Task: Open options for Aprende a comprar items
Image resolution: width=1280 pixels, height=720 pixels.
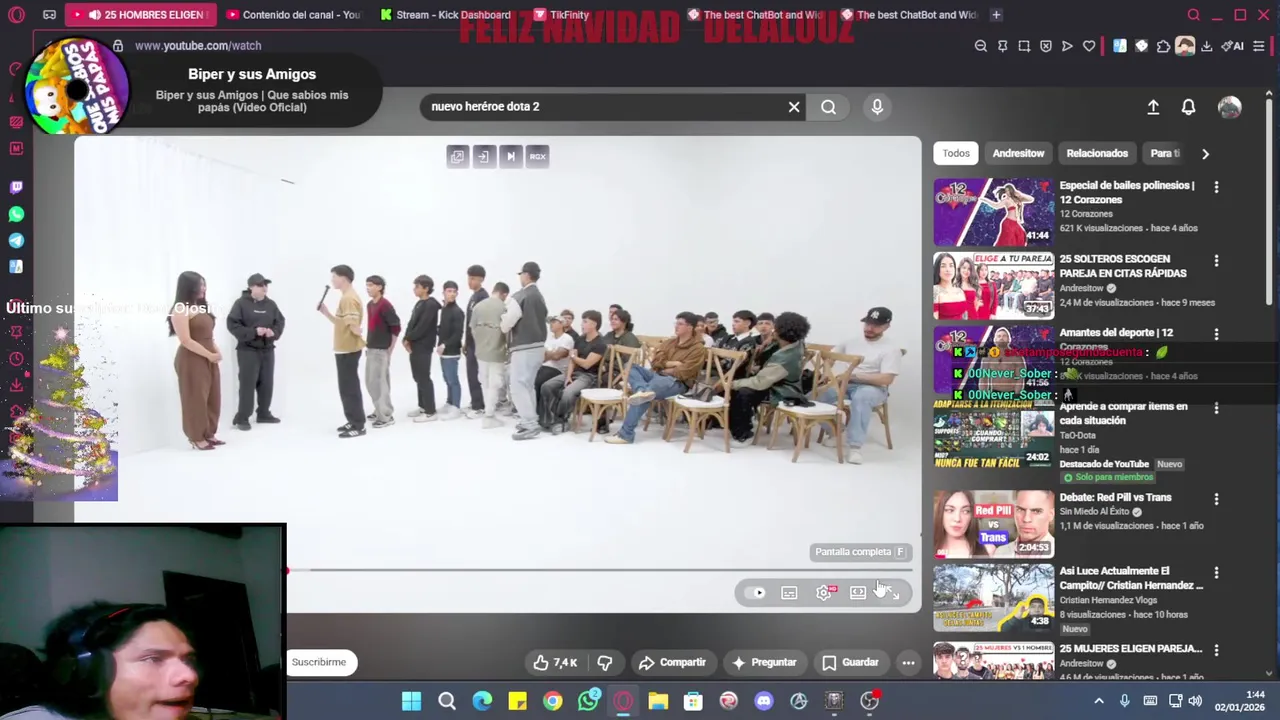Action: (1216, 408)
